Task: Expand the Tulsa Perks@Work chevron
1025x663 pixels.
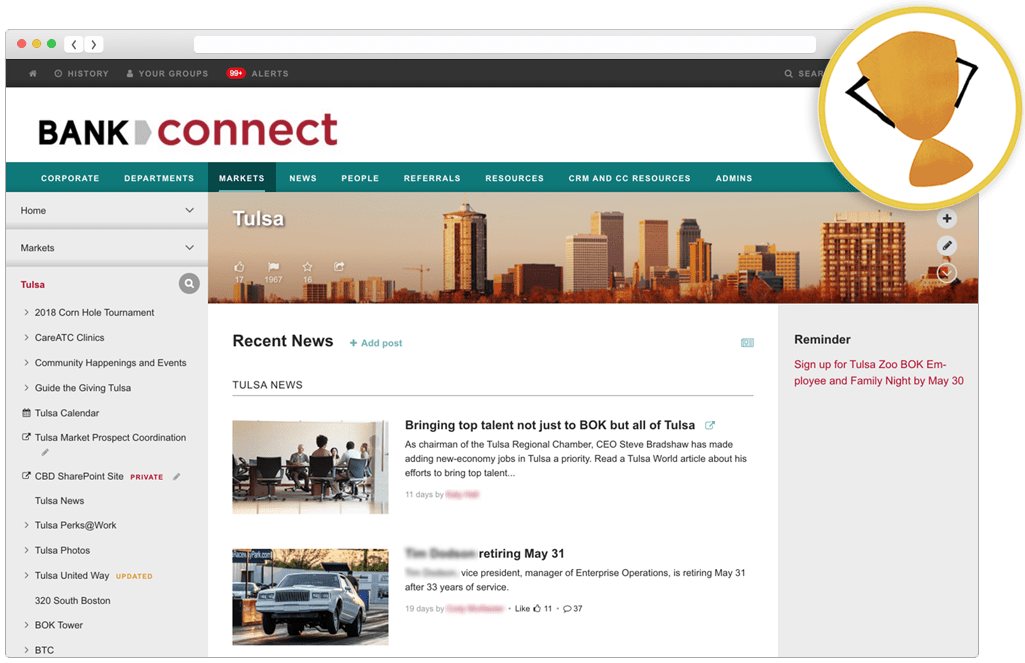Action: coord(26,525)
